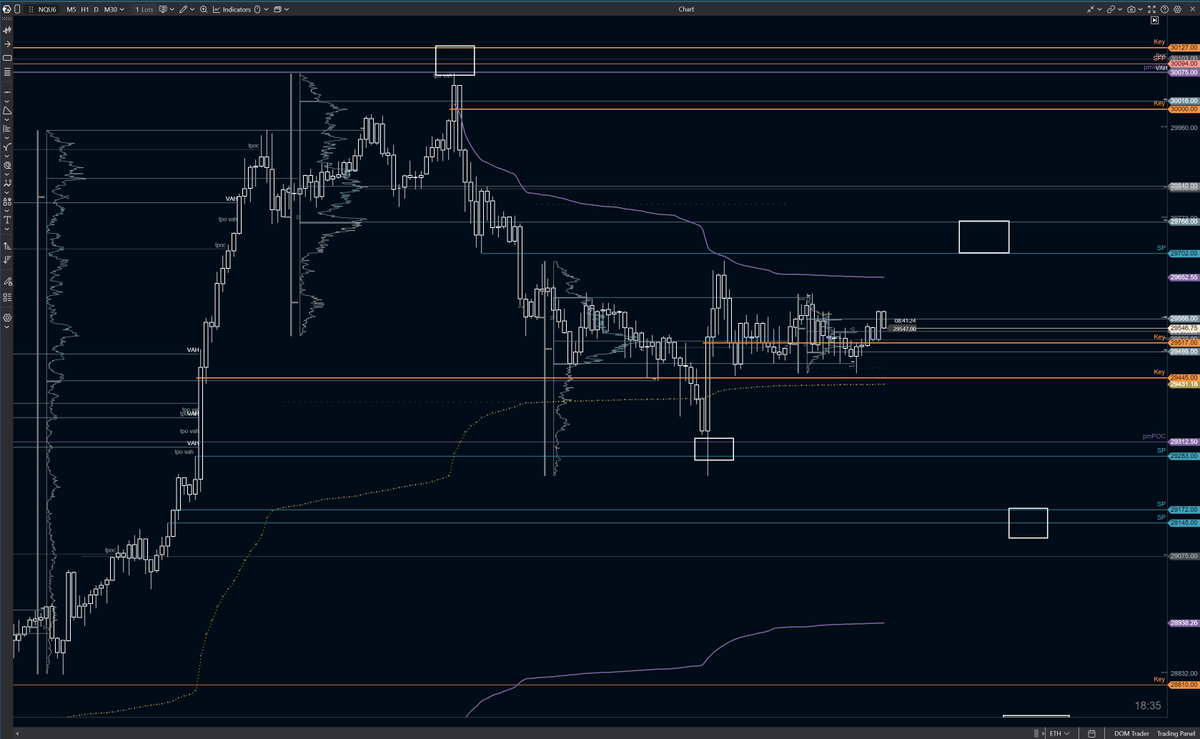Switch to the D daily timeframe
The image size is (1200, 739).
(x=96, y=9)
